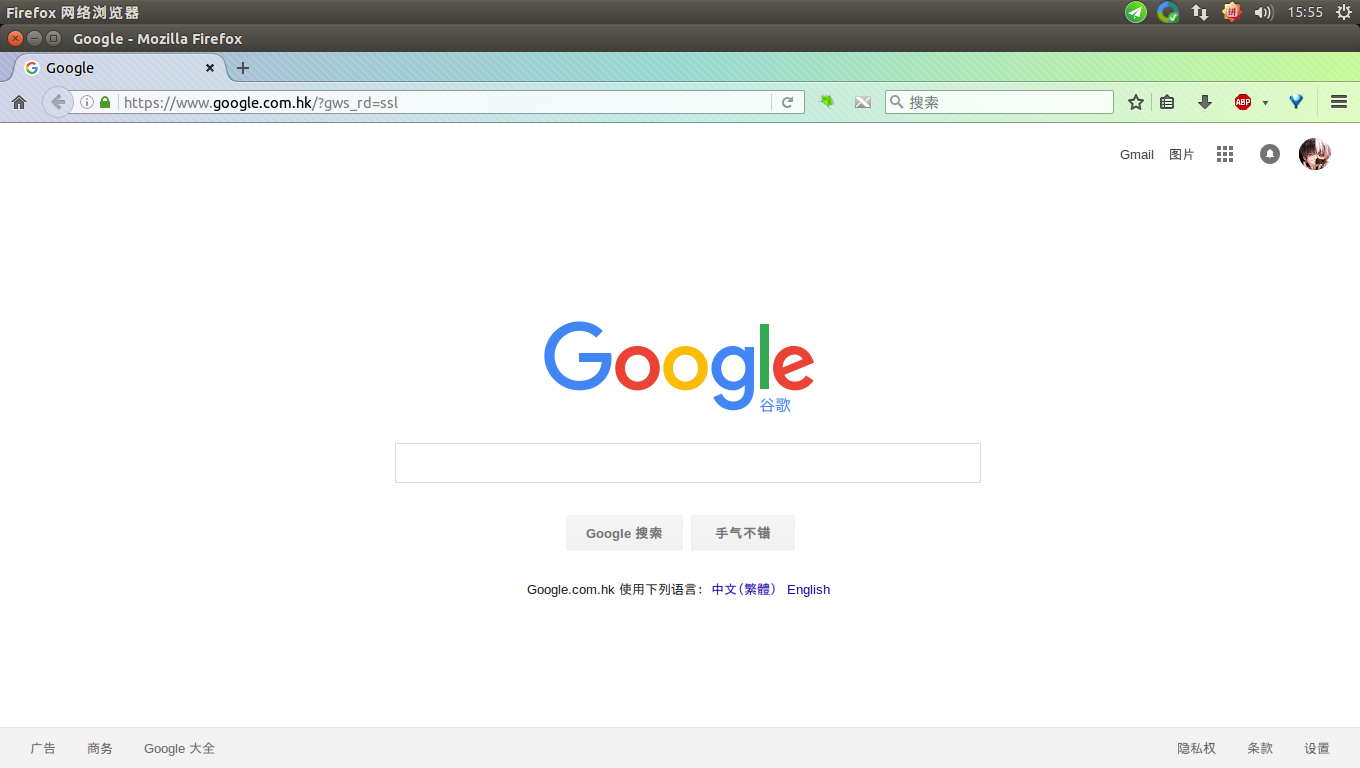Click the blue Y-shaped extension icon
Screen dimensions: 1360x768
1297,102
